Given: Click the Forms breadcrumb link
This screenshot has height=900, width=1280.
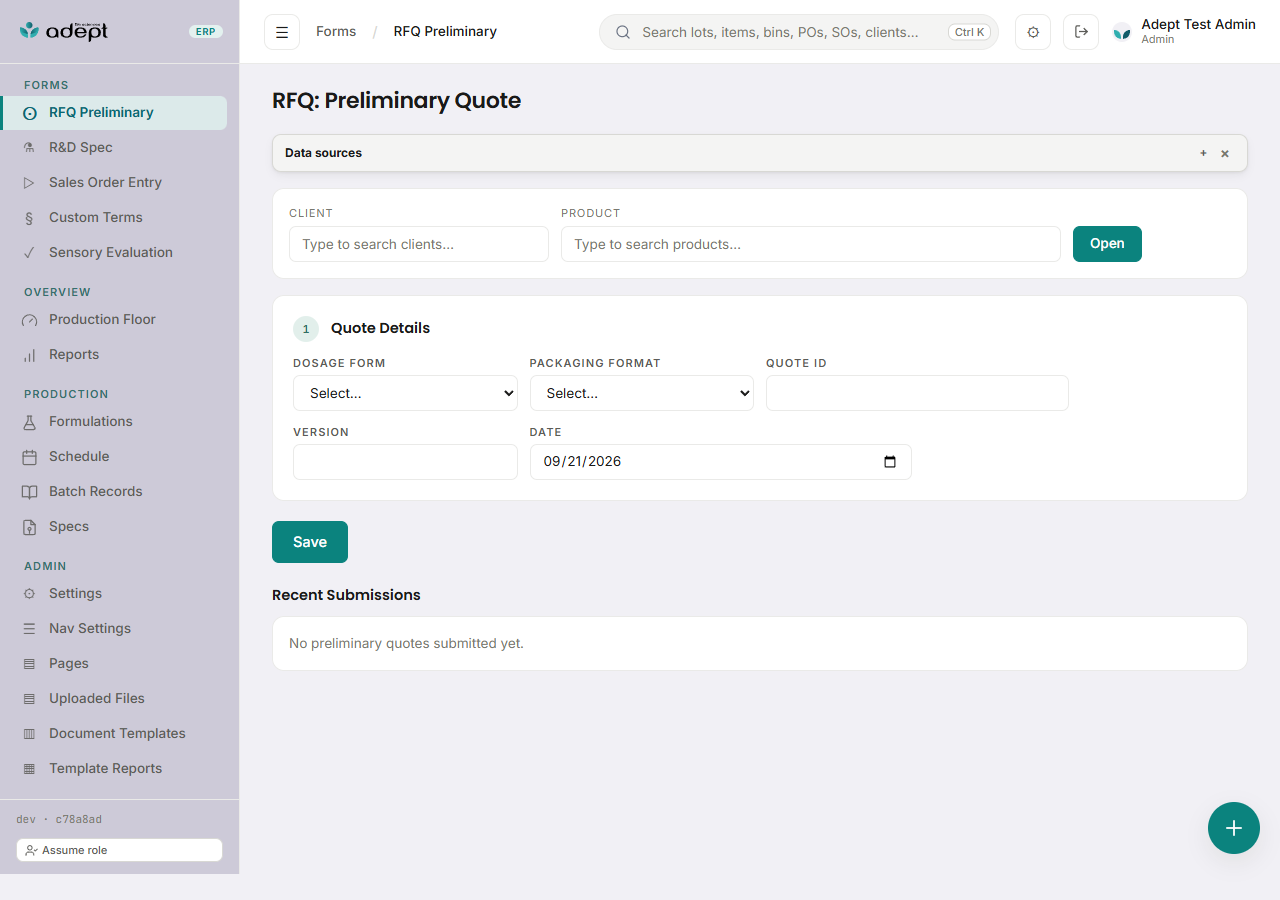Looking at the screenshot, I should (x=336, y=32).
